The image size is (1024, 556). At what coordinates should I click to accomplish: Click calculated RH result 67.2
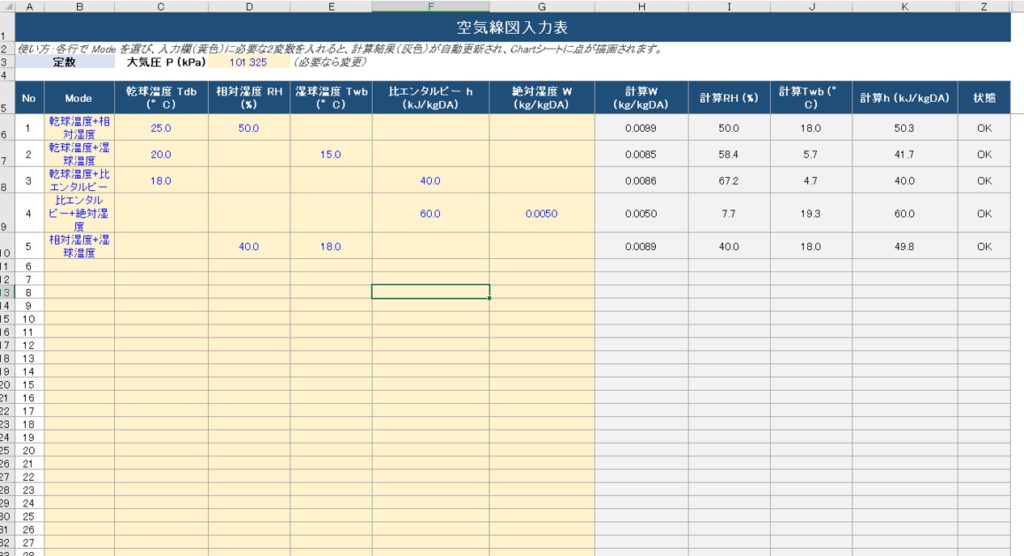(729, 181)
